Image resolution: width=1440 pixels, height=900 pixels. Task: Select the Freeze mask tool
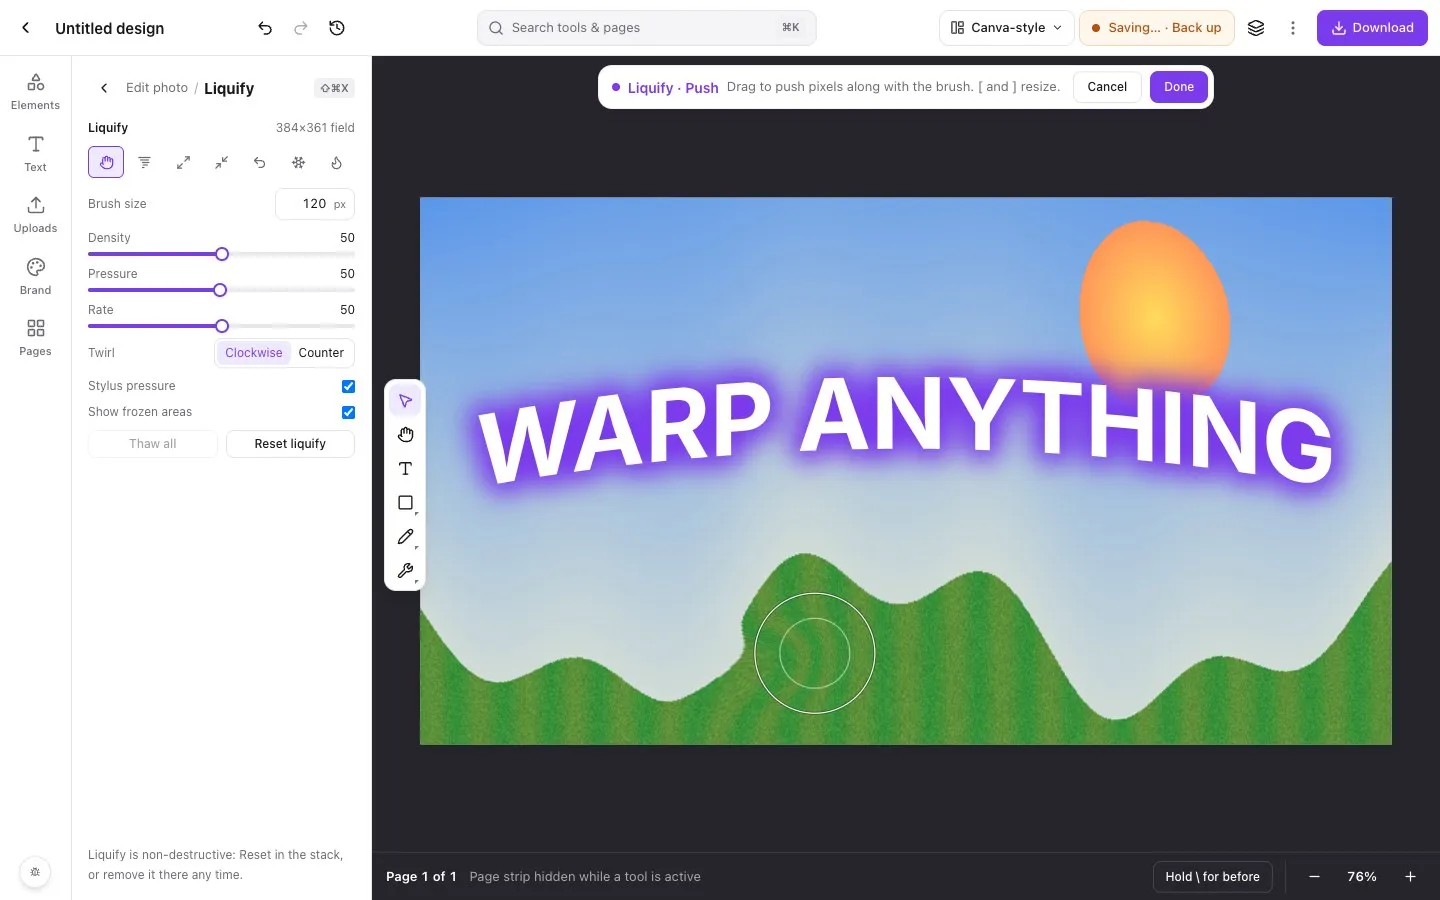(298, 162)
